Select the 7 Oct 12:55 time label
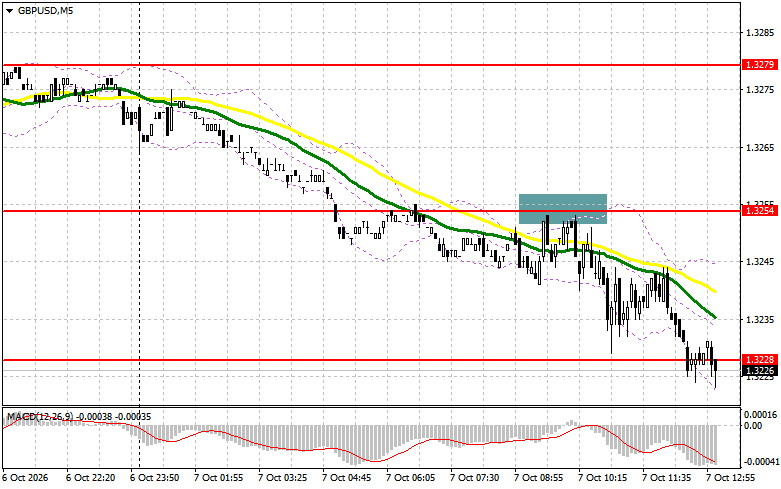Viewport: 781px width, 489px height. click(x=731, y=478)
